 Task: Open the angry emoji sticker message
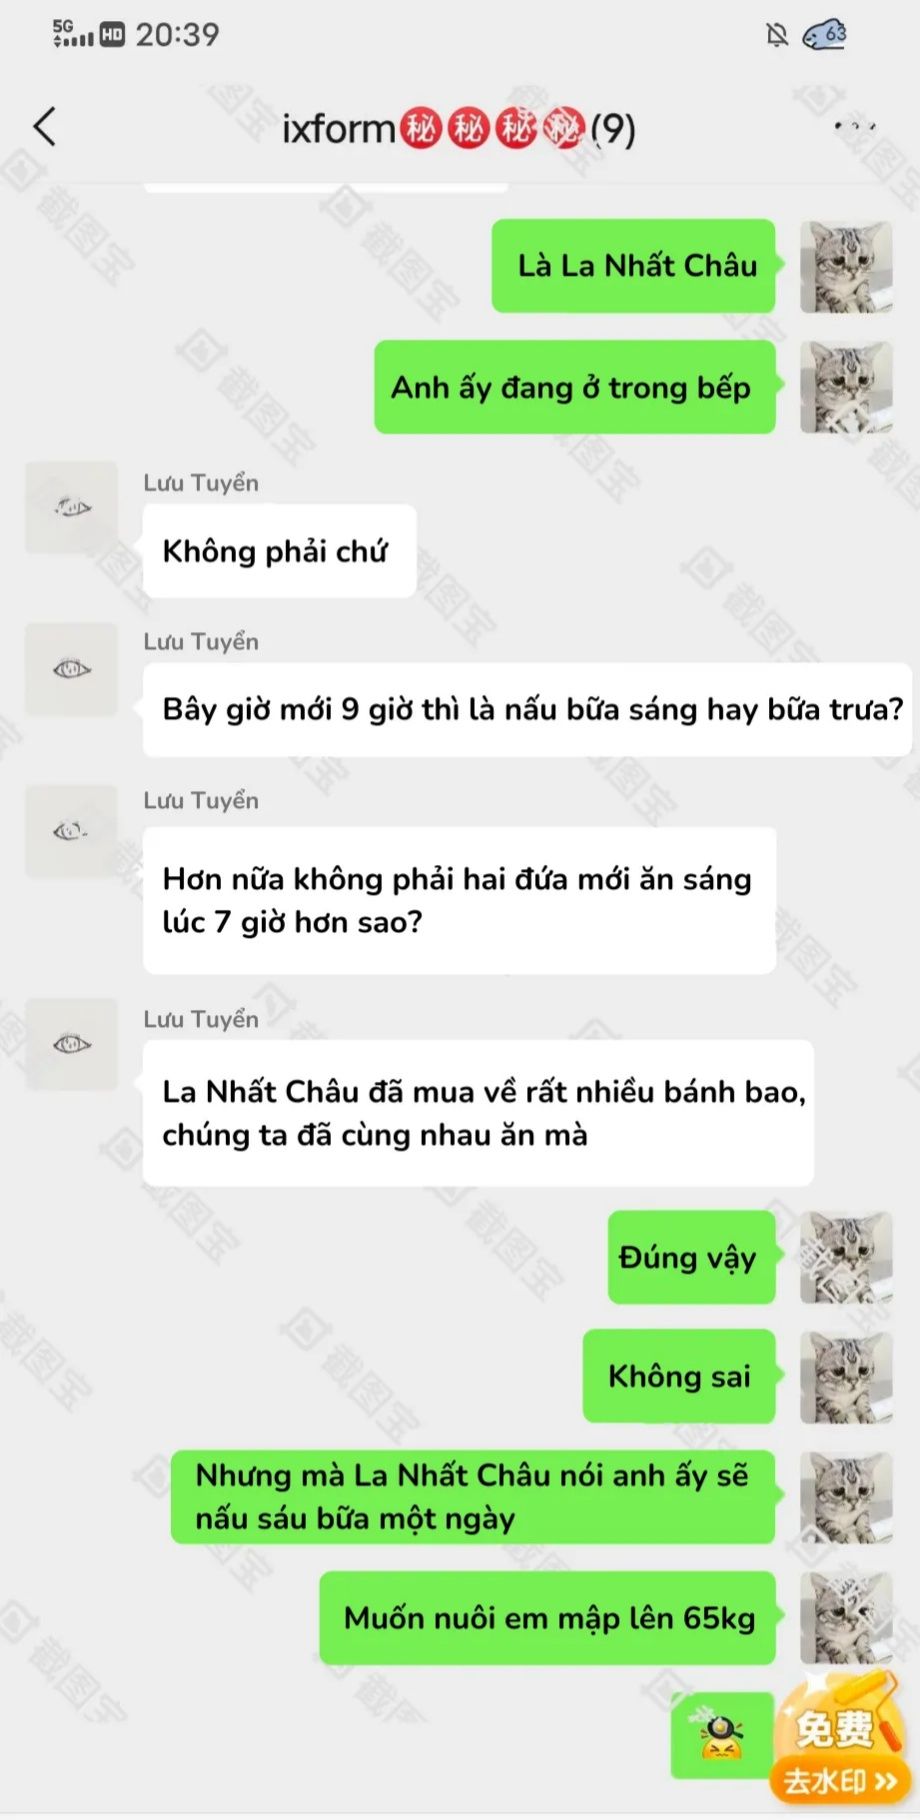point(723,1735)
